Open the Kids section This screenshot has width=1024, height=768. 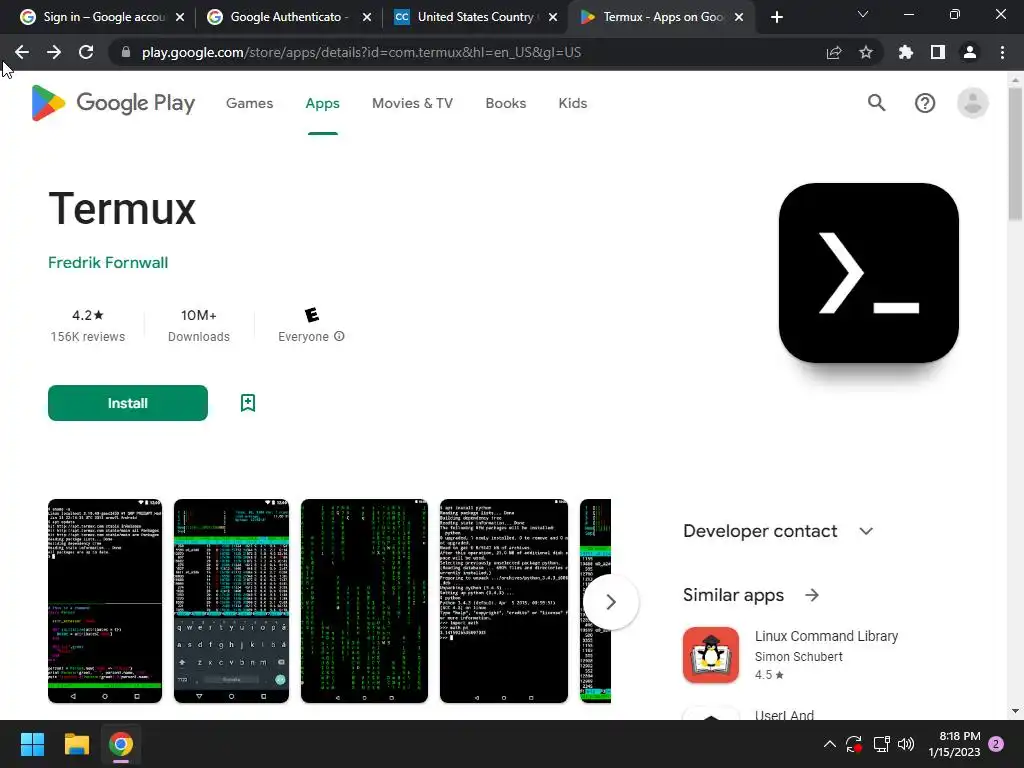tap(573, 103)
